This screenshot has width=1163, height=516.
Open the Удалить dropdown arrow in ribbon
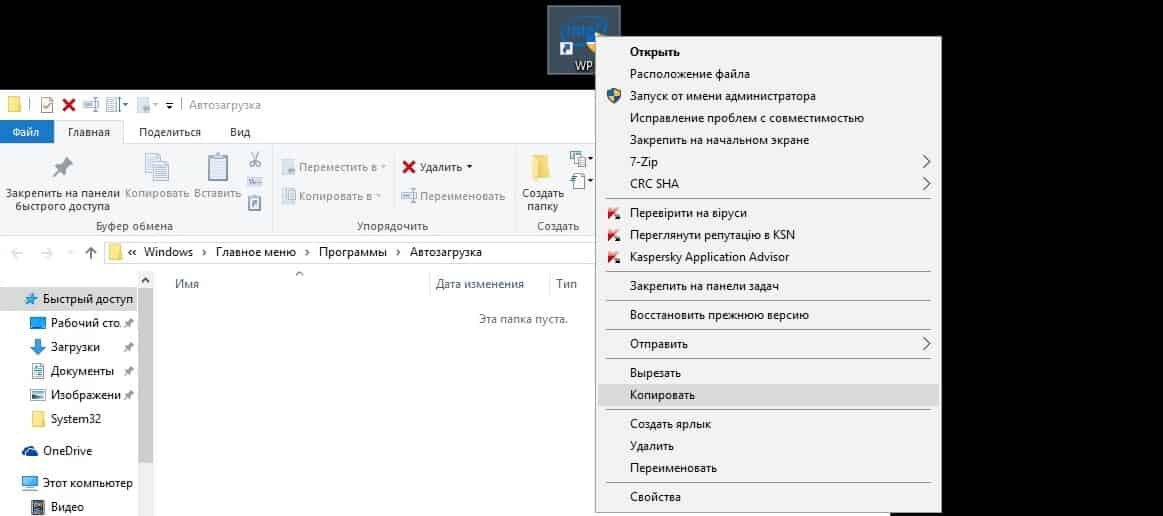tap(470, 168)
